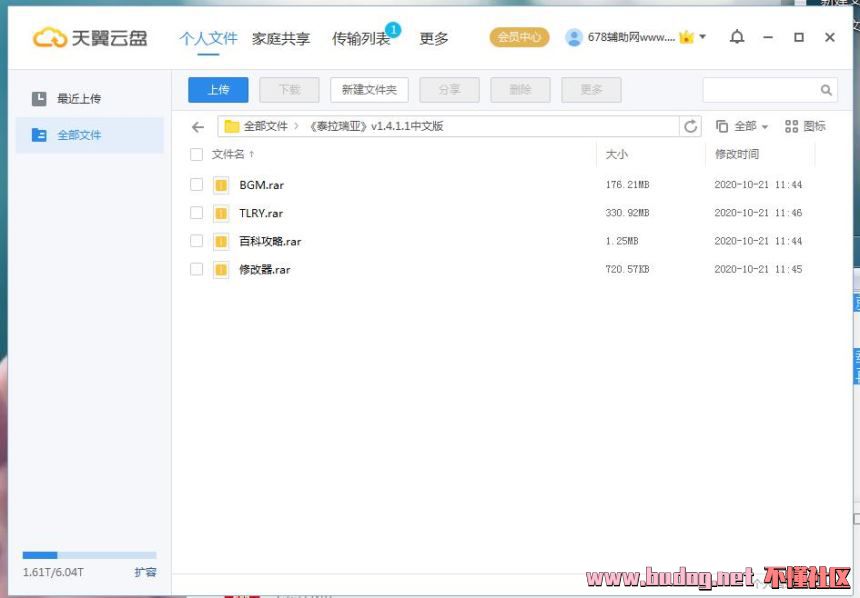Viewport: 860px width, 598px height.
Task: Click the user account avatar icon
Action: [574, 37]
